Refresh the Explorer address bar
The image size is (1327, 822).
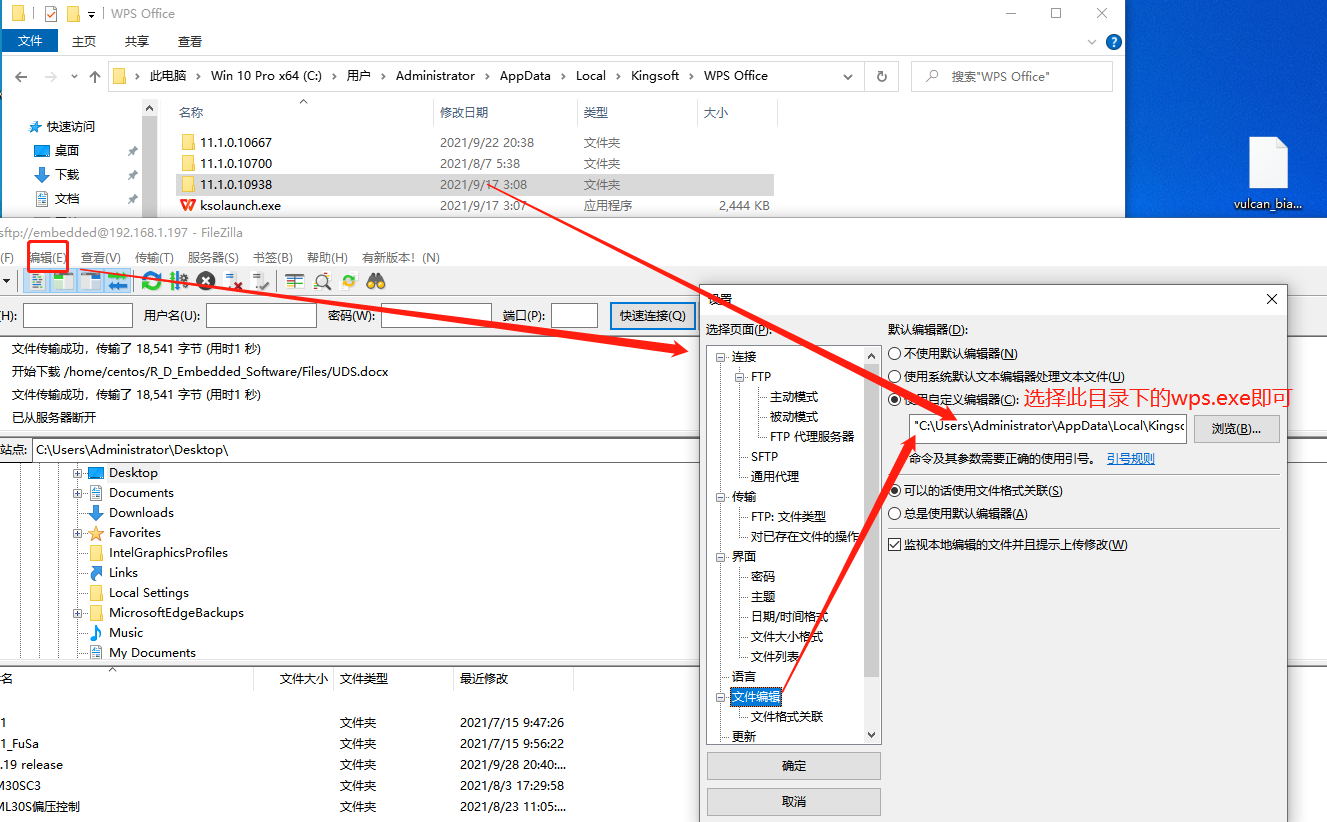pos(881,76)
